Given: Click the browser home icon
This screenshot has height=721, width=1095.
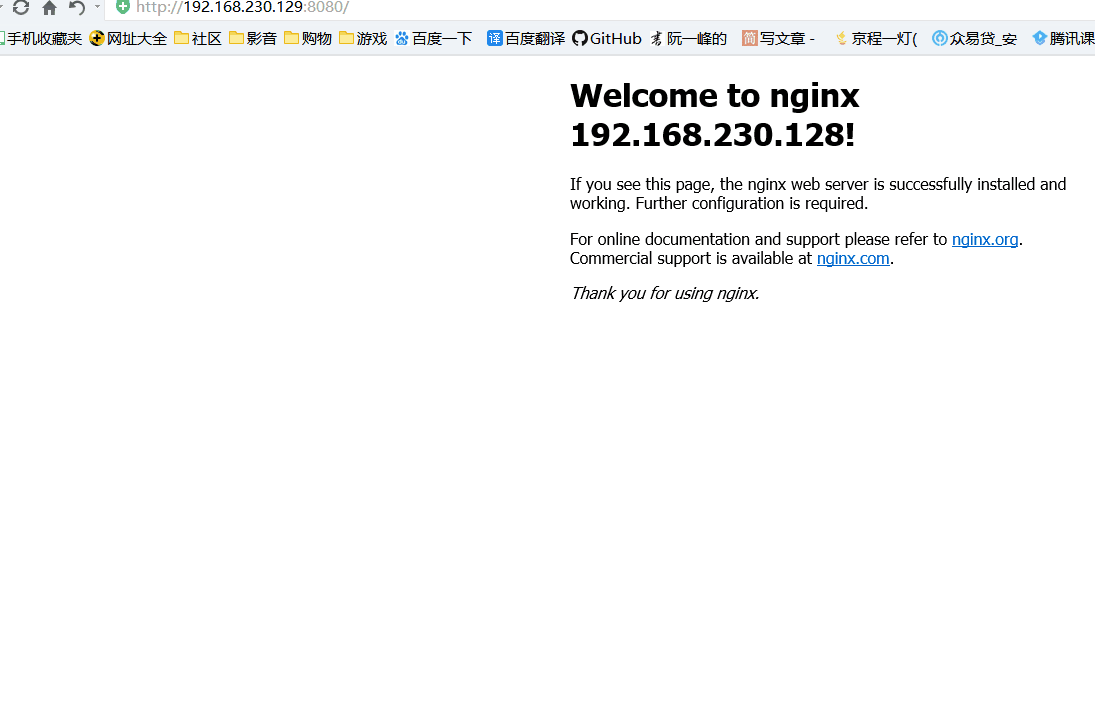Looking at the screenshot, I should tap(48, 8).
